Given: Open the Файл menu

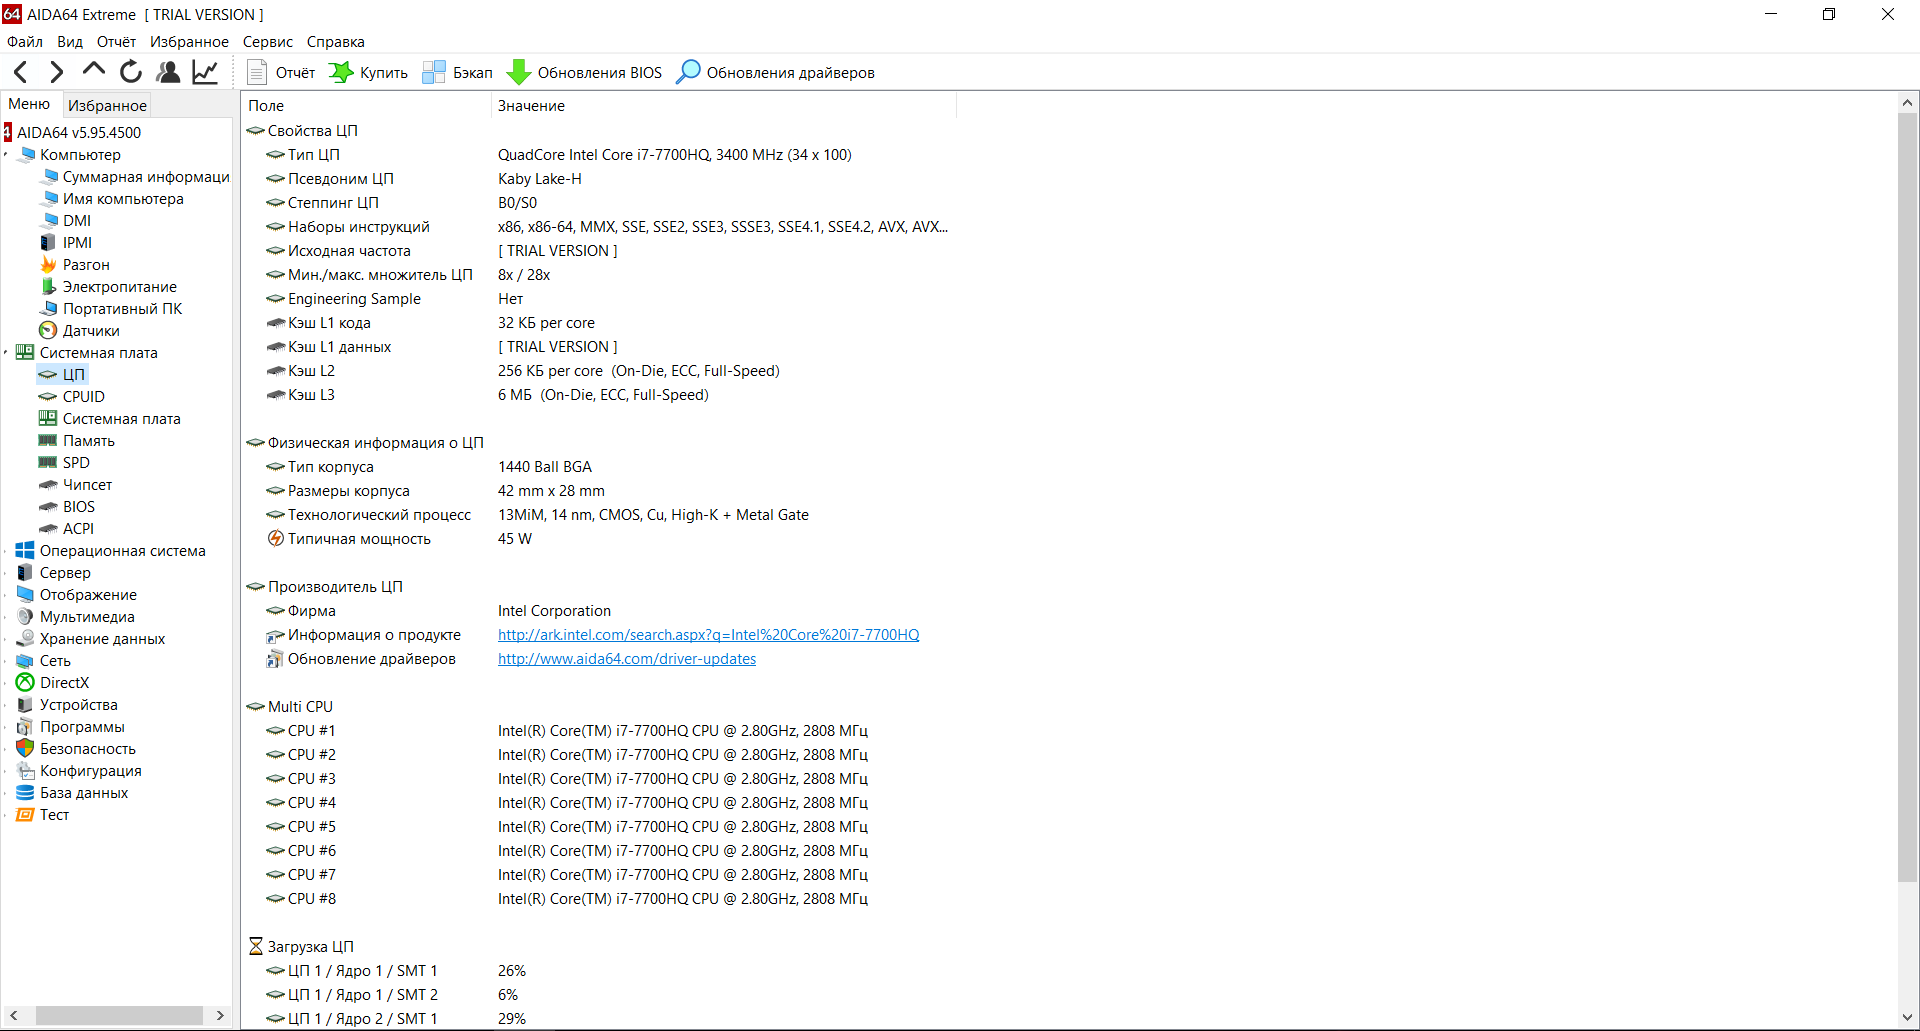Looking at the screenshot, I should pos(25,42).
